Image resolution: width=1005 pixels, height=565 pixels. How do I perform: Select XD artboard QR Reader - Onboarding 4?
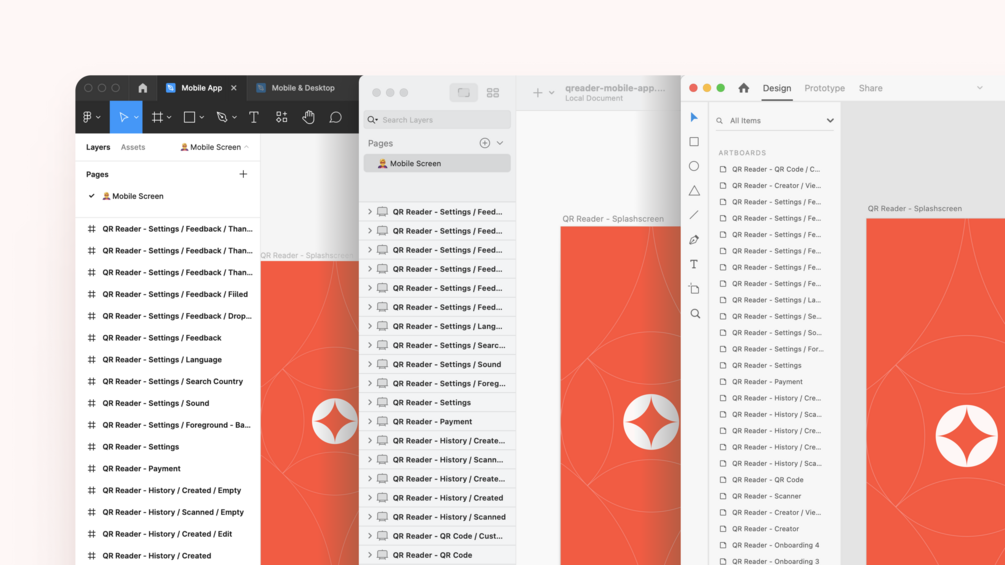tap(775, 545)
